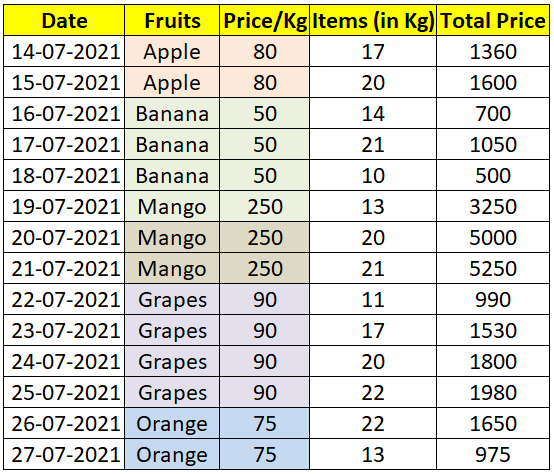Click the total price cell 1530

[493, 331]
